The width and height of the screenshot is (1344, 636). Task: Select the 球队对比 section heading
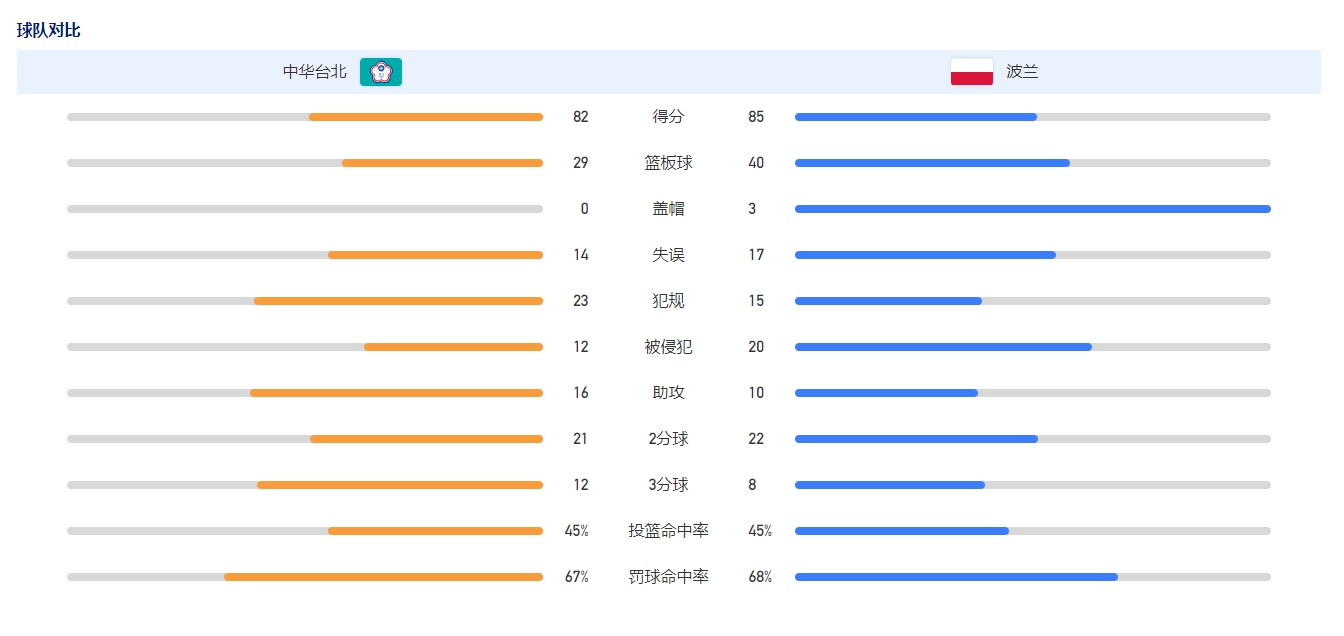point(49,30)
